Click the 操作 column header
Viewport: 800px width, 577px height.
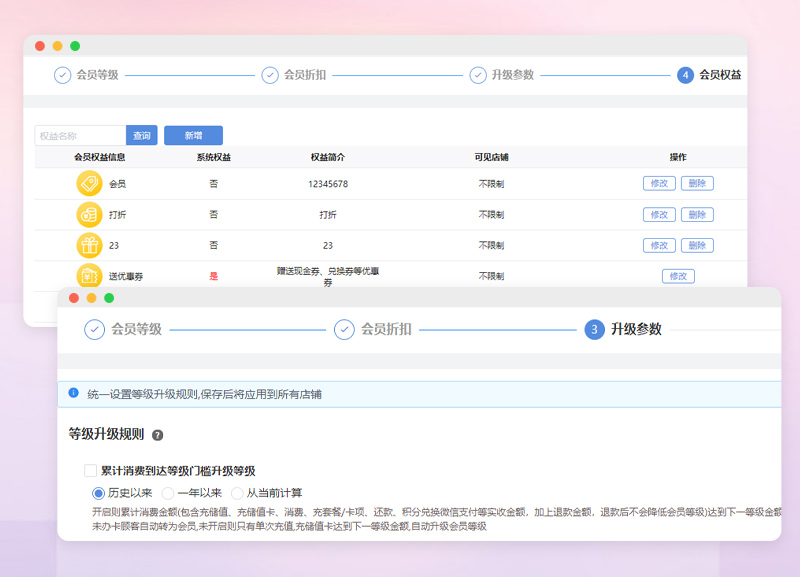[x=678, y=157]
